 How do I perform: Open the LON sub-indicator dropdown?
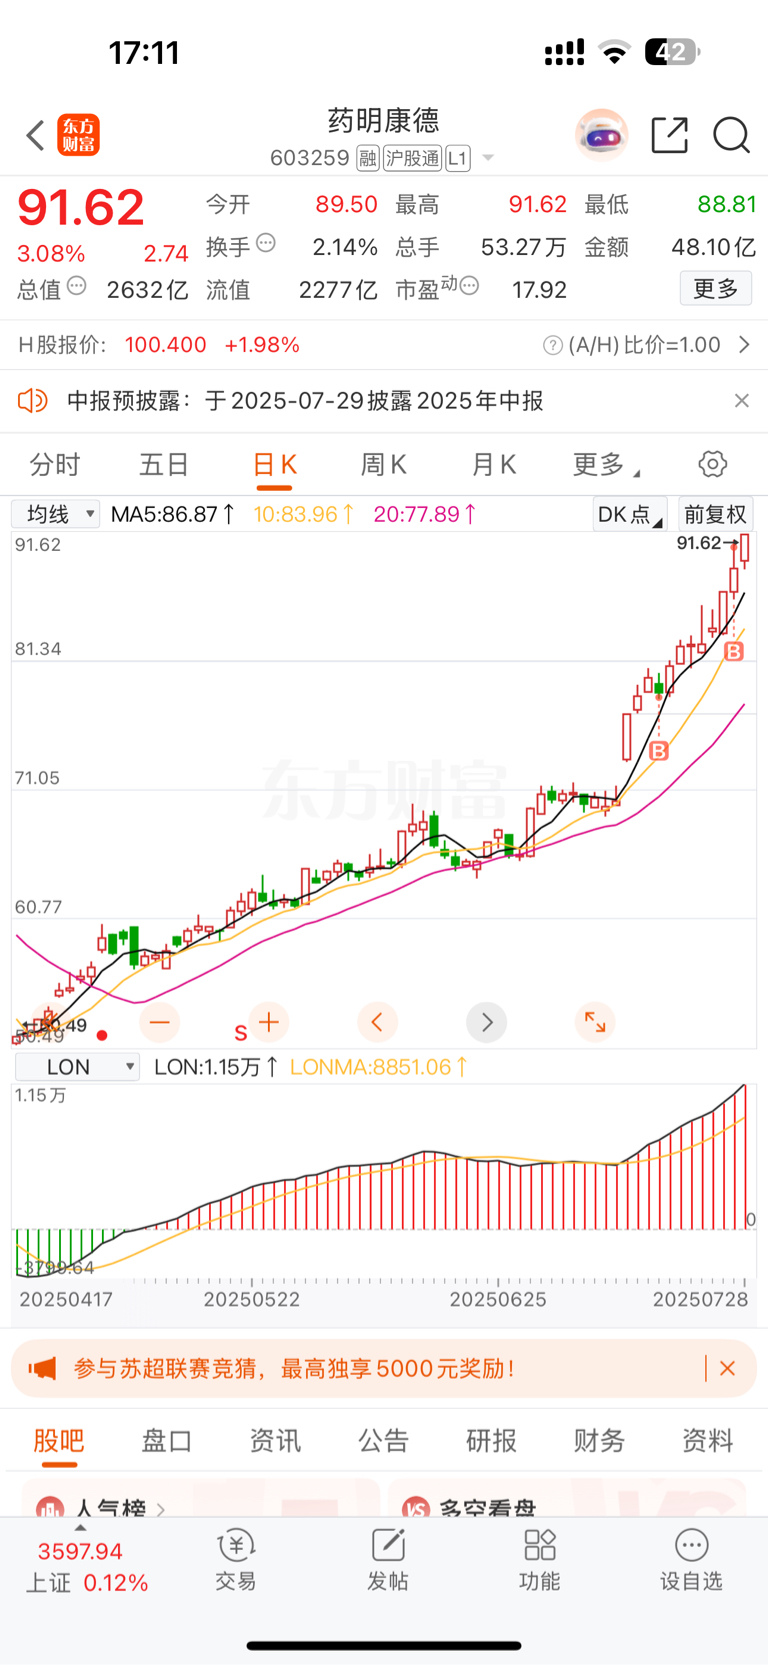point(77,1067)
